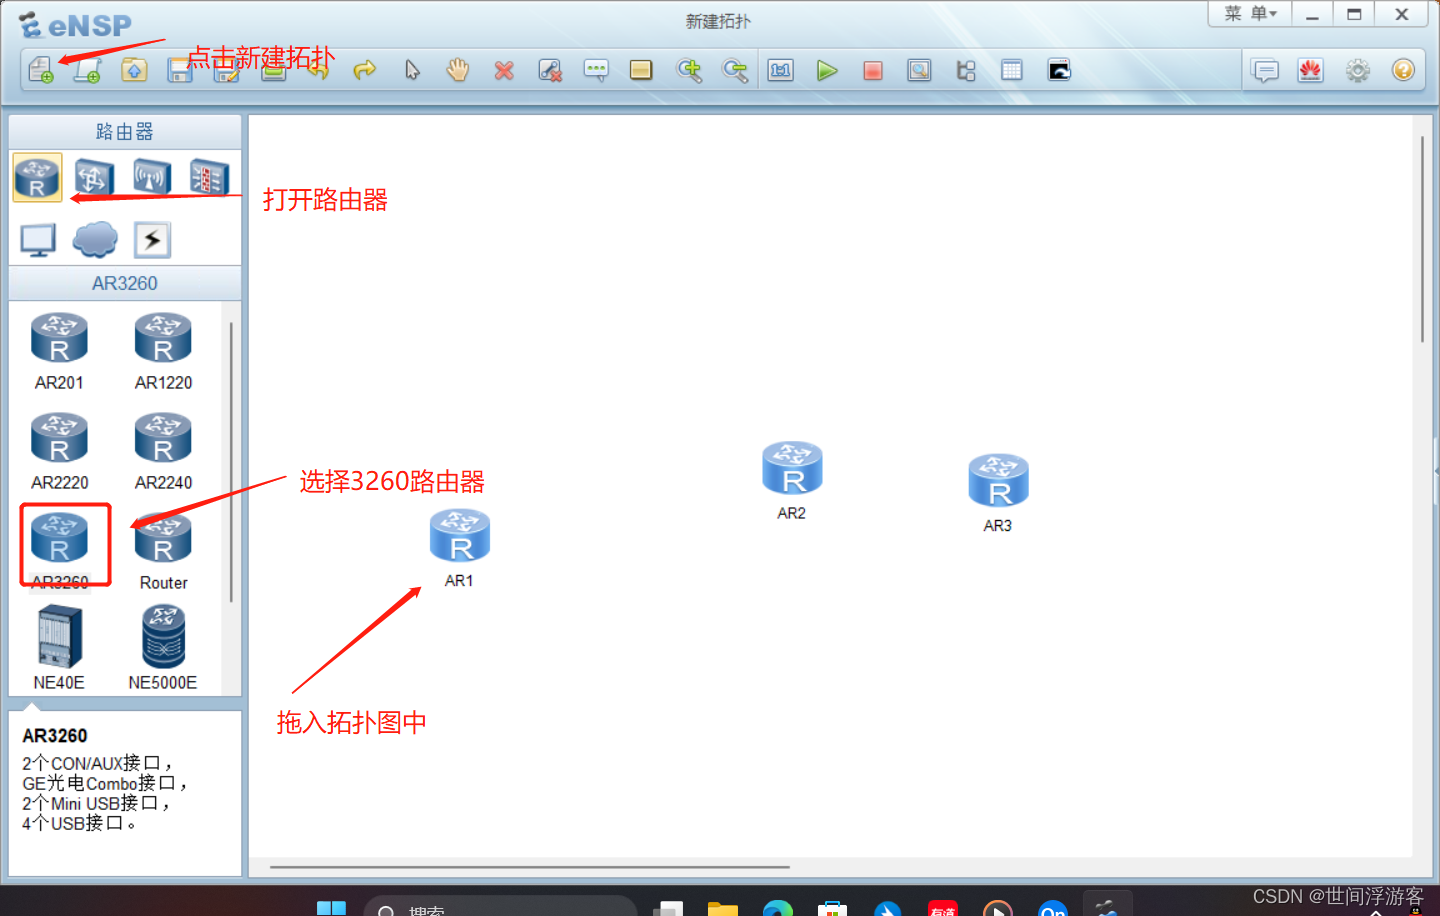Open the CLI console window icon
This screenshot has height=916, width=1440.
[x=1059, y=70]
